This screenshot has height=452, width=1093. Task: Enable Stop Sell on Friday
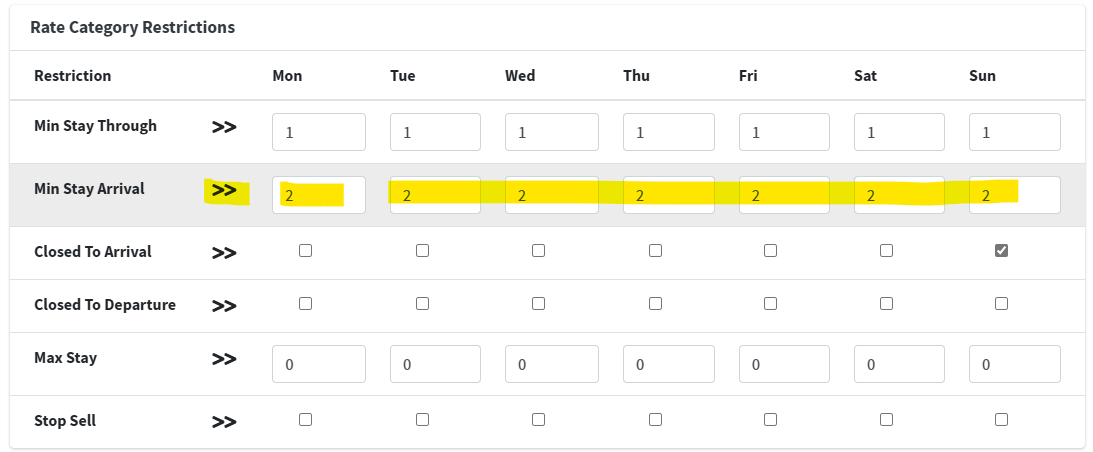pyautogui.click(x=770, y=420)
